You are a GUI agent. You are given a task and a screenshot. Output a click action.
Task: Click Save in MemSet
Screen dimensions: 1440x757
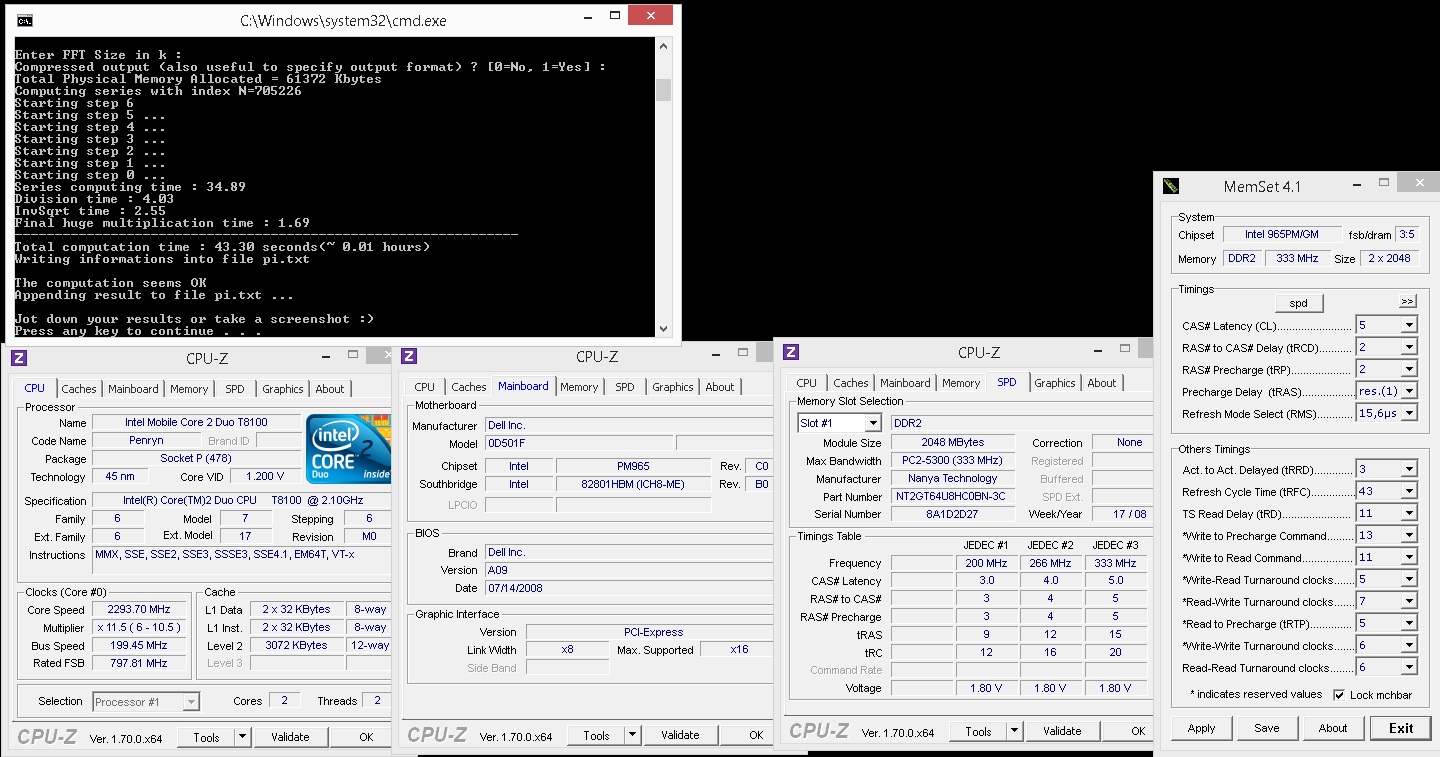tap(1267, 728)
